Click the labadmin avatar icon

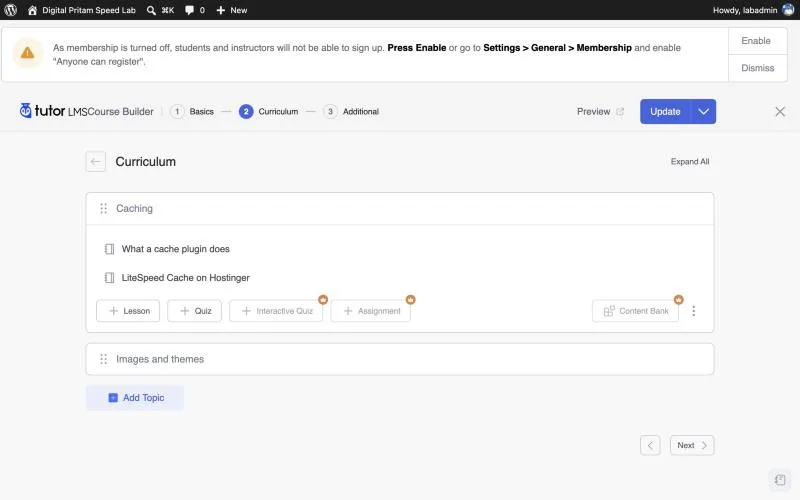tap(788, 10)
